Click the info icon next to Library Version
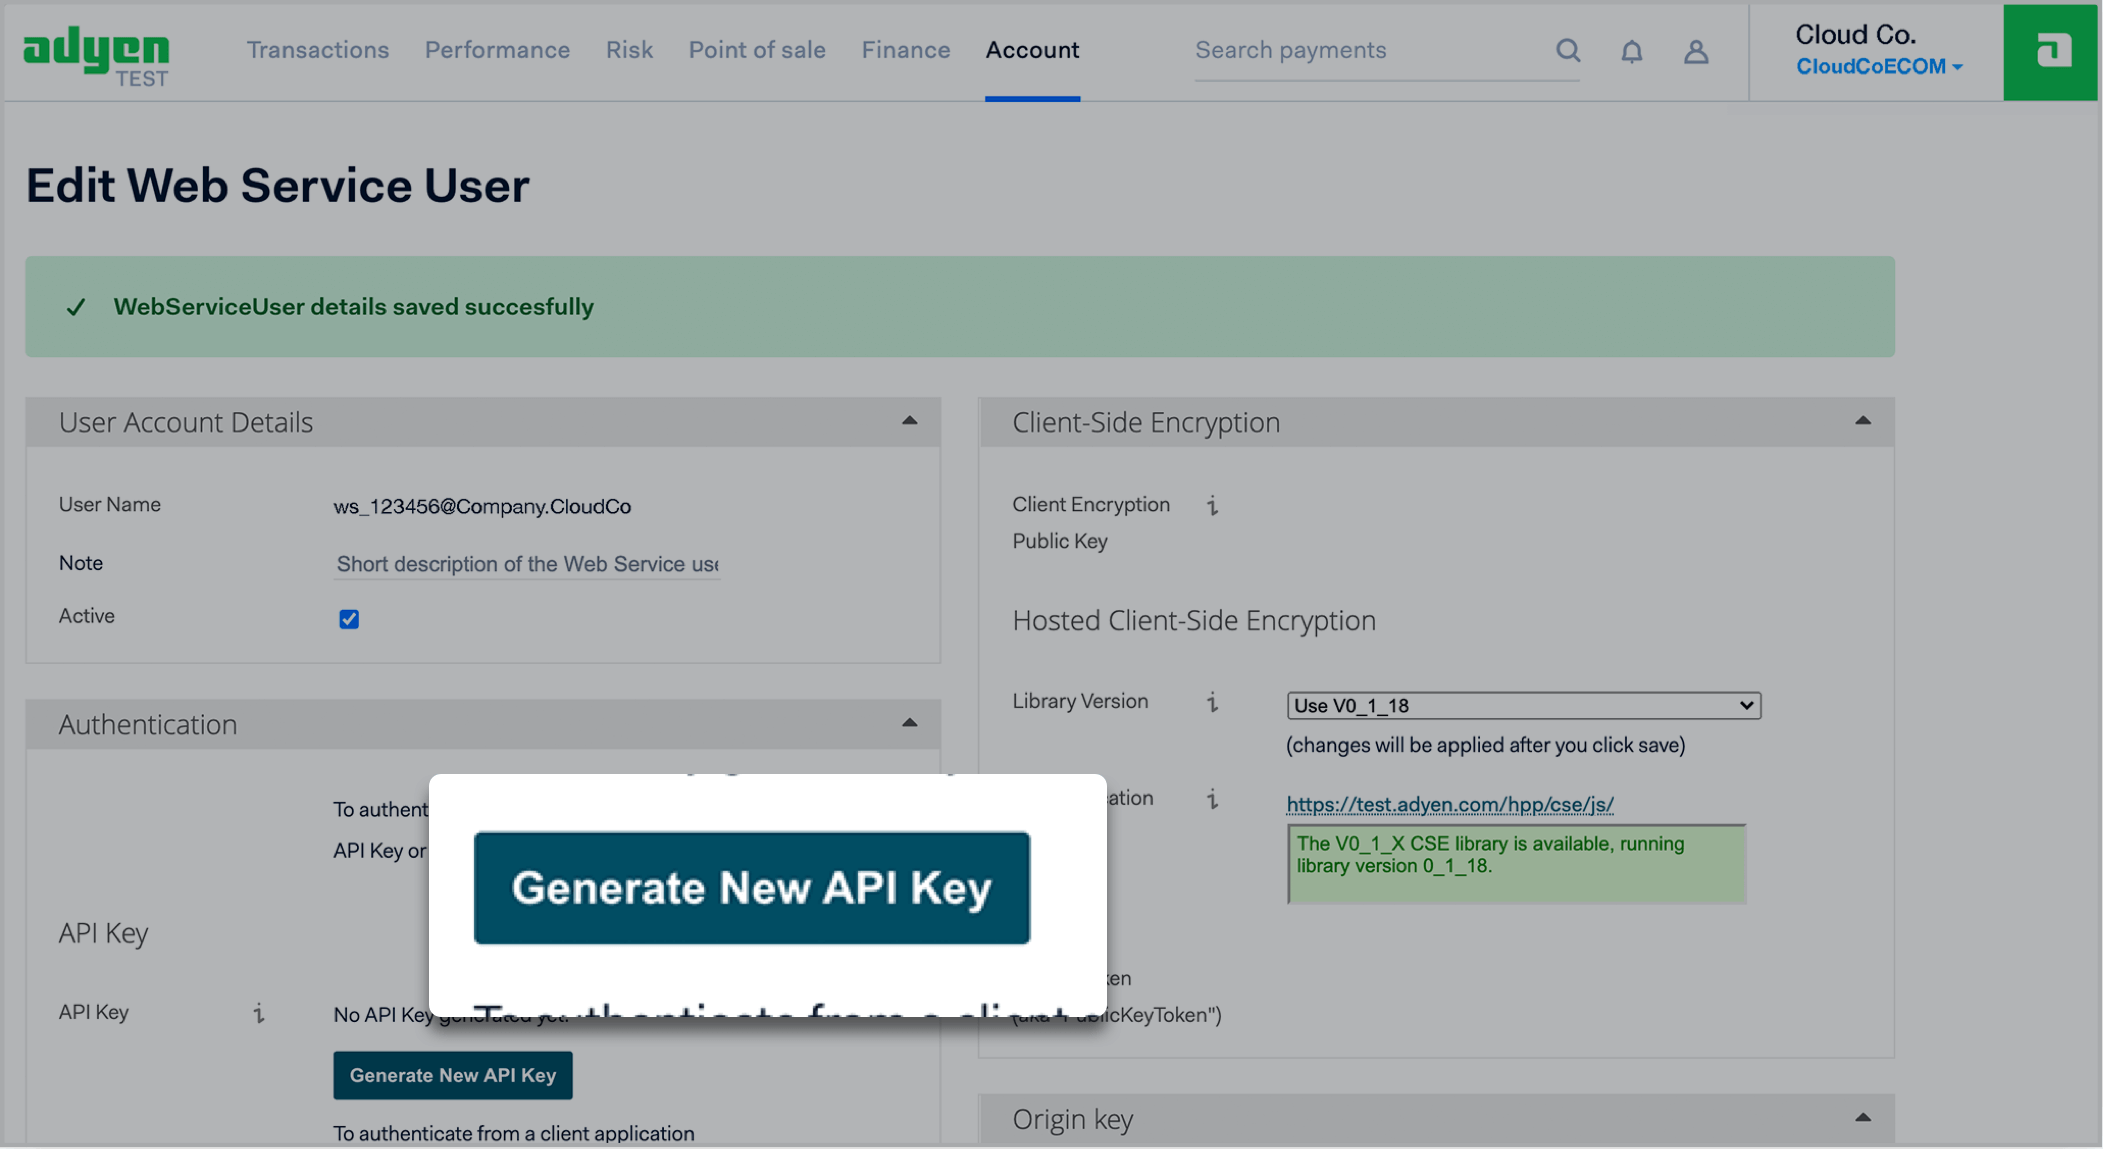This screenshot has width=2103, height=1149. [1212, 702]
